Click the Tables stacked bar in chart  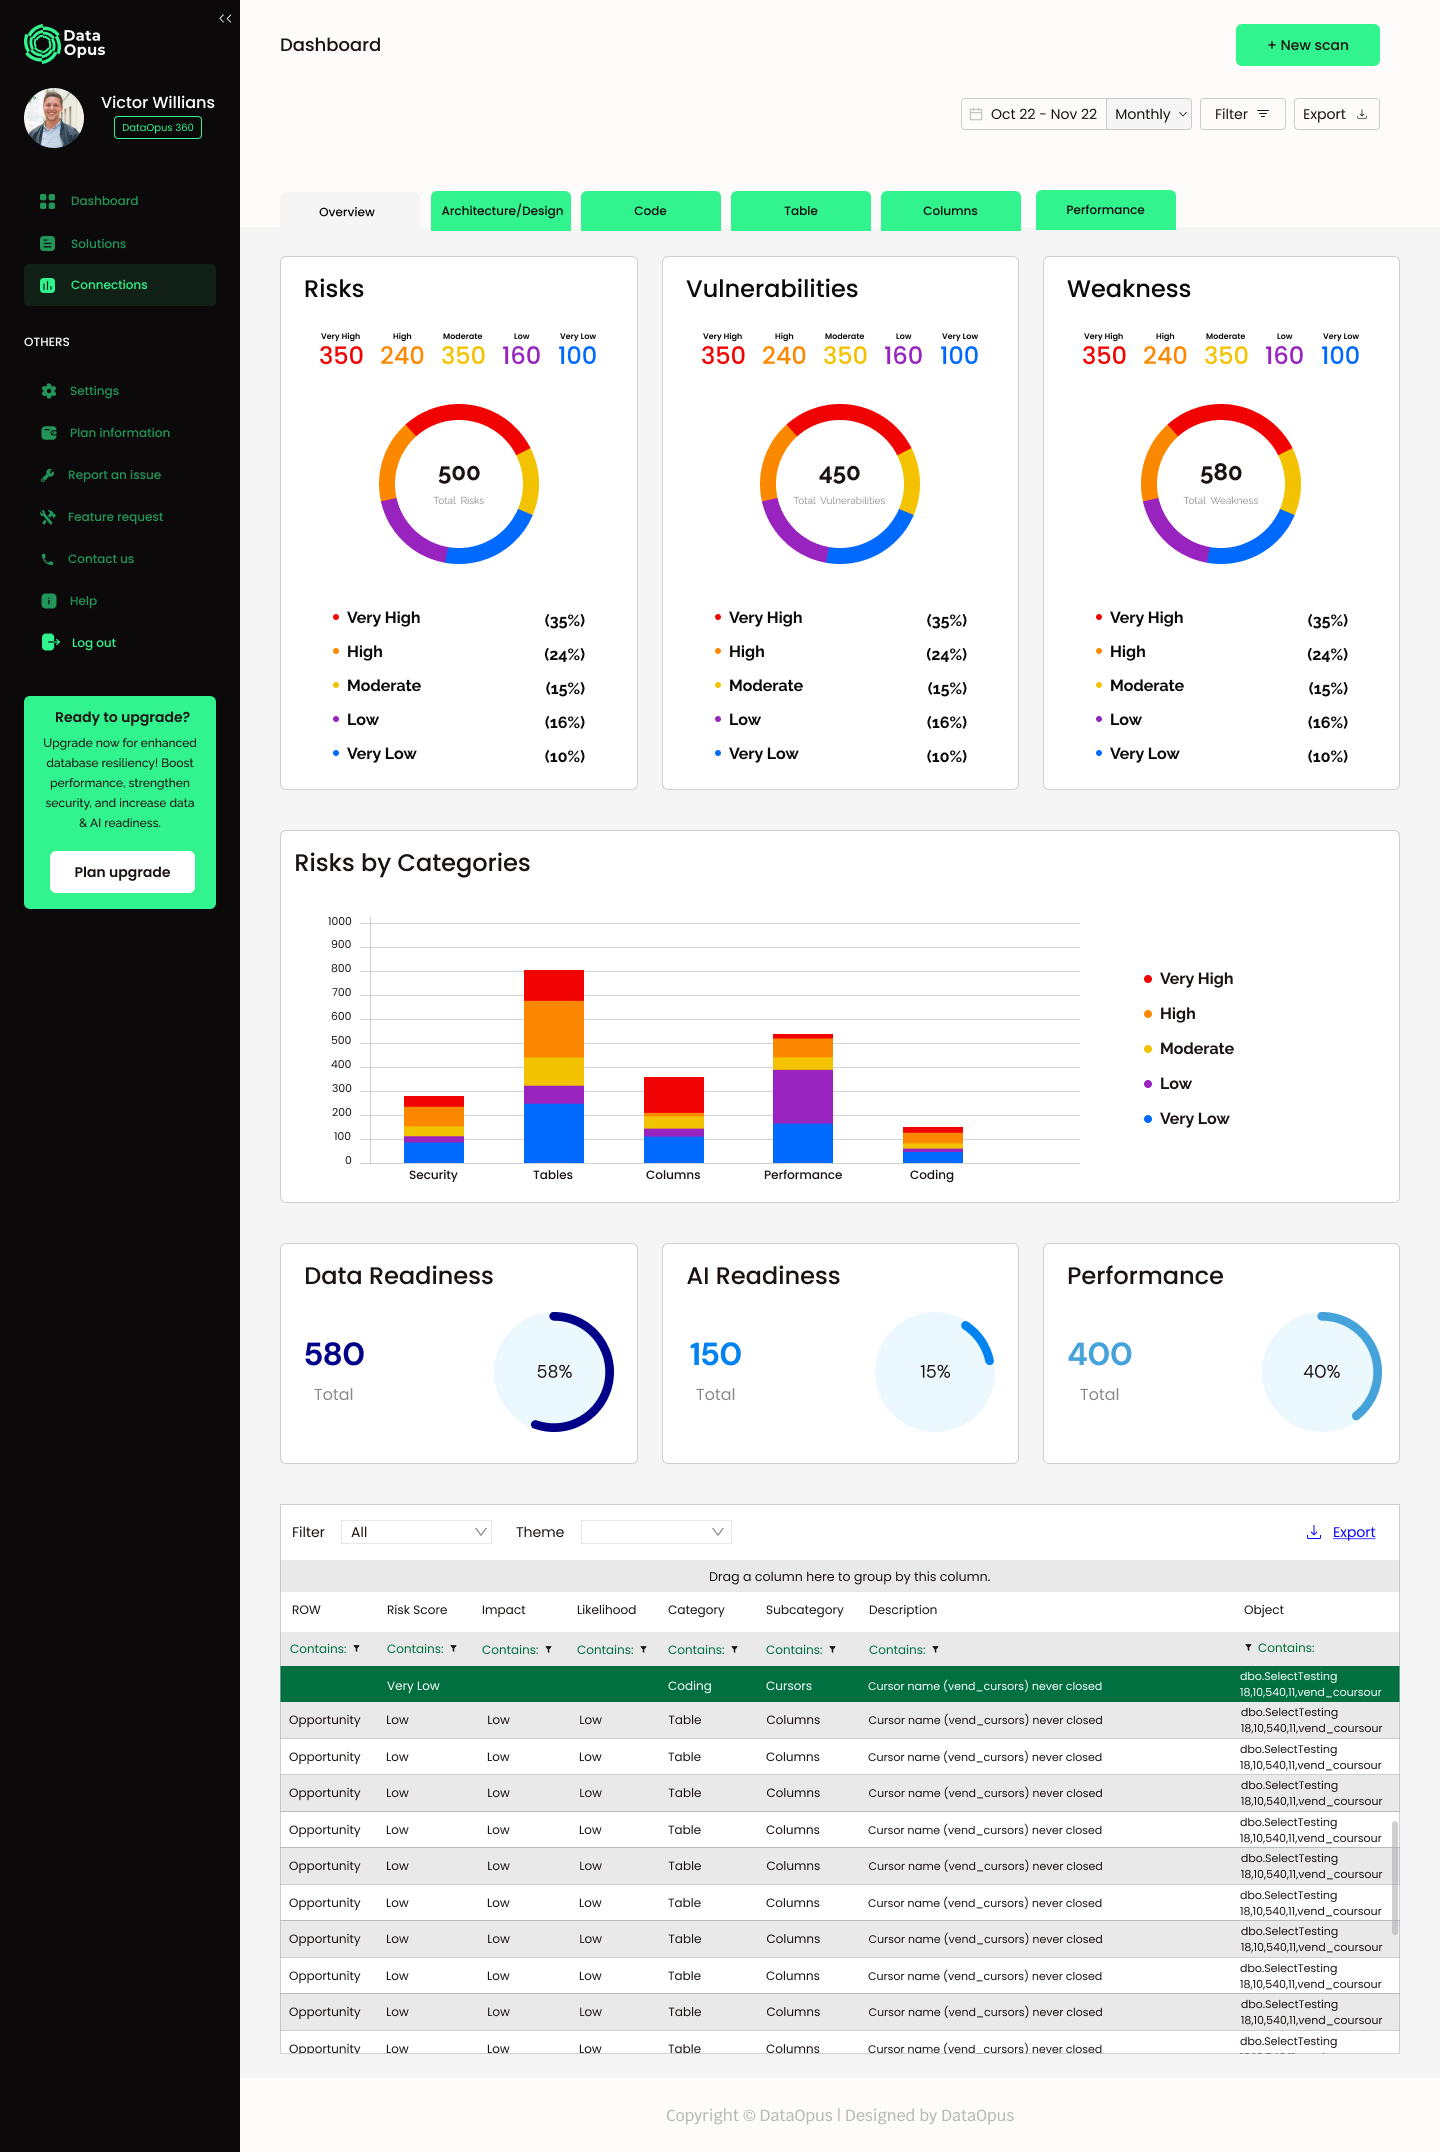554,1066
